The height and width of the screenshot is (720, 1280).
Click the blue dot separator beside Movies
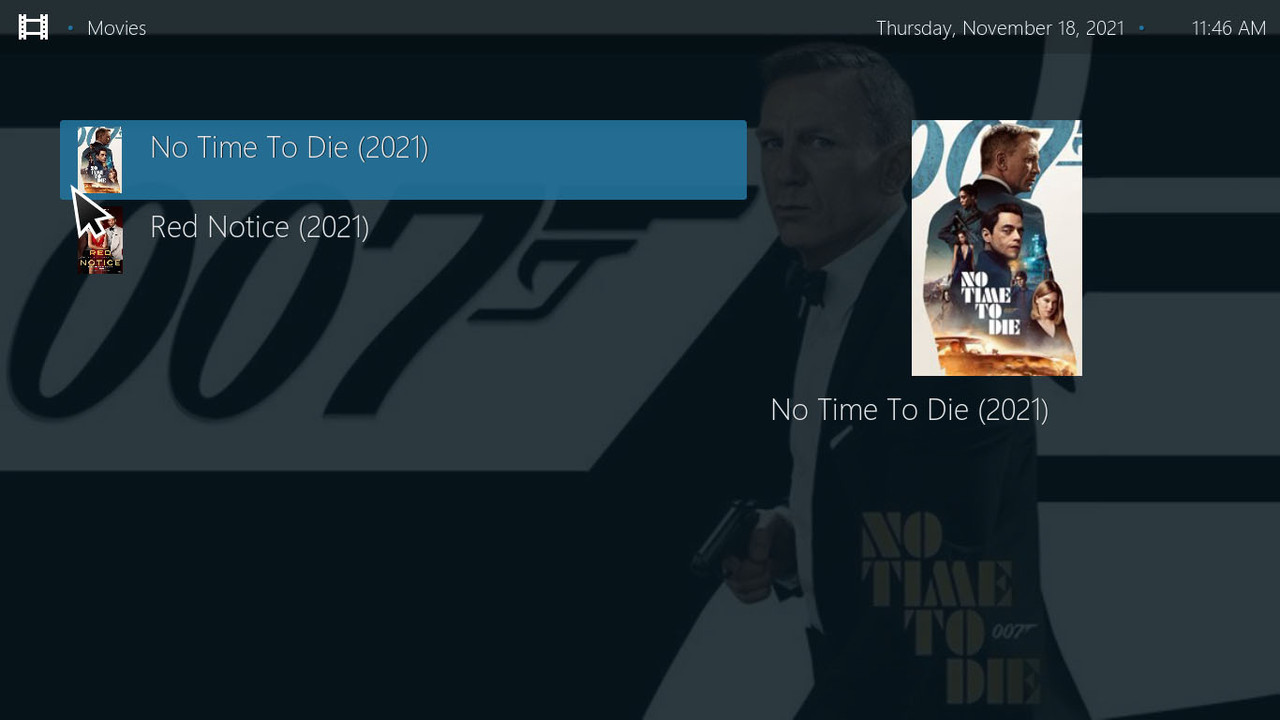tap(70, 28)
